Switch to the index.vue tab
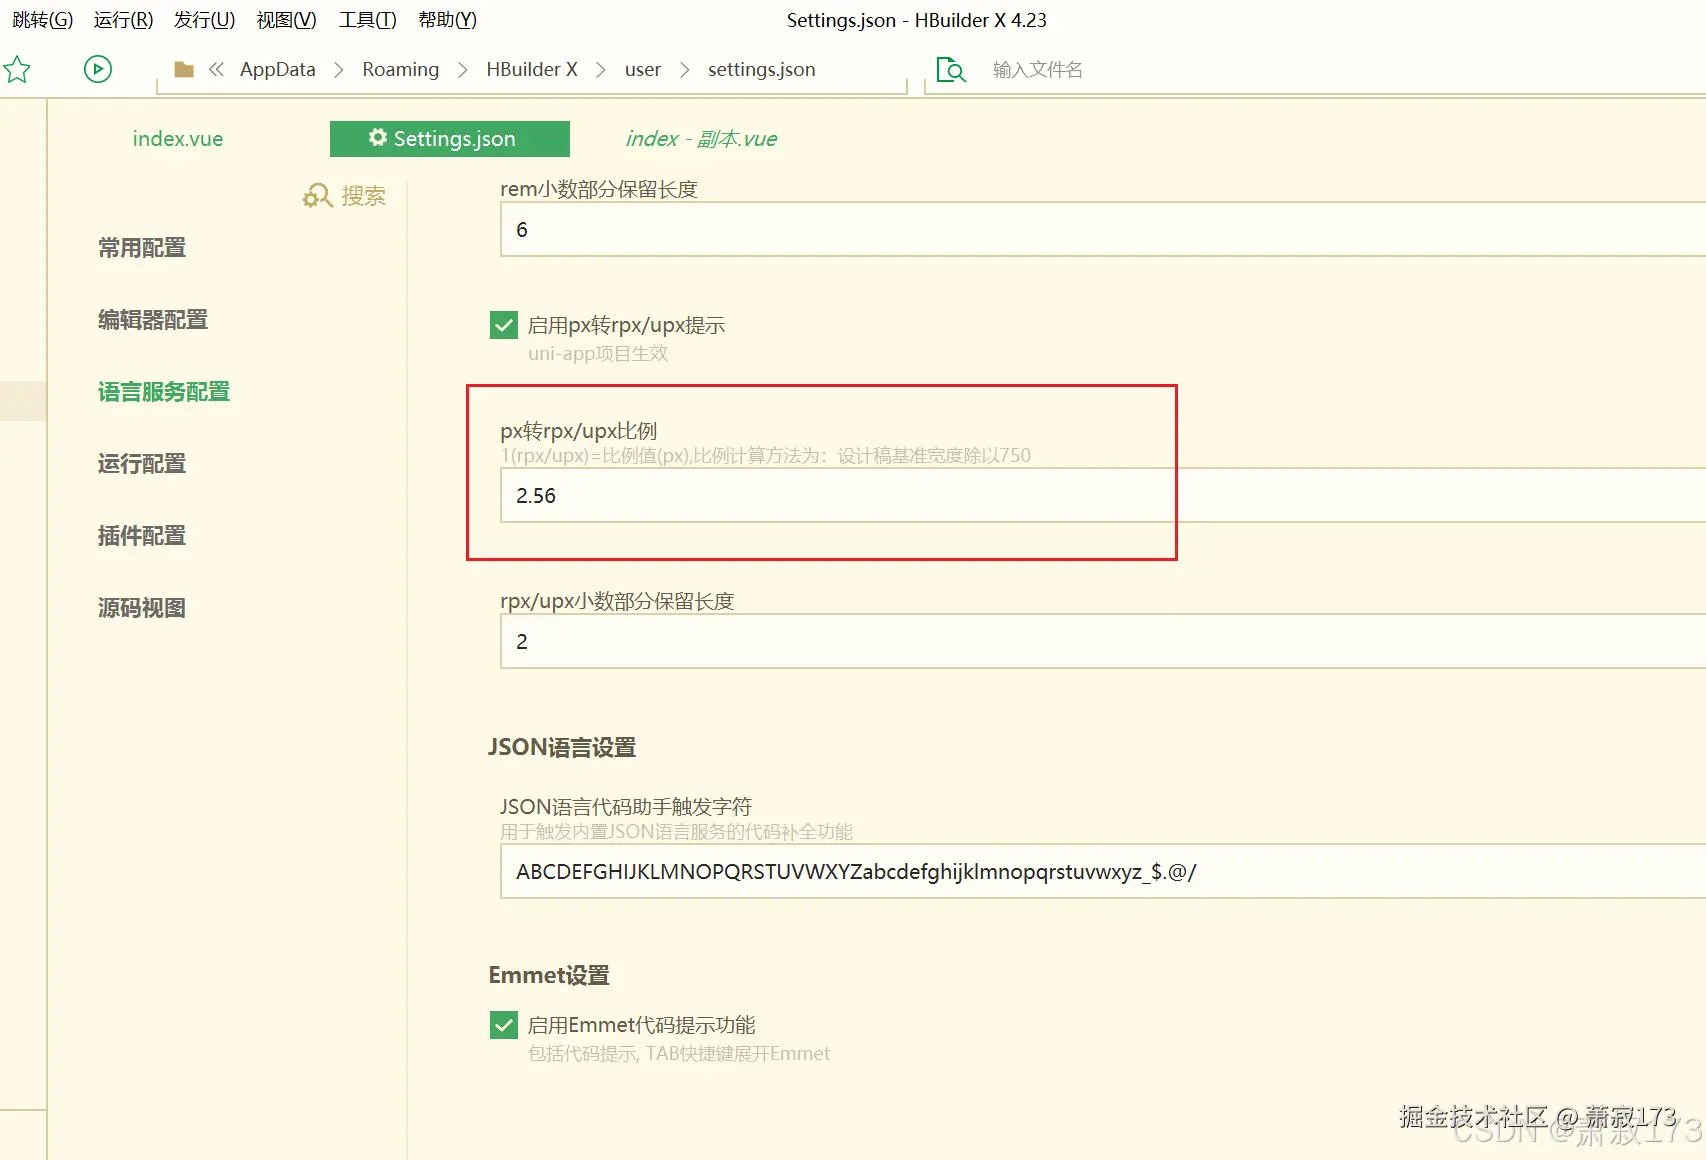 click(178, 139)
